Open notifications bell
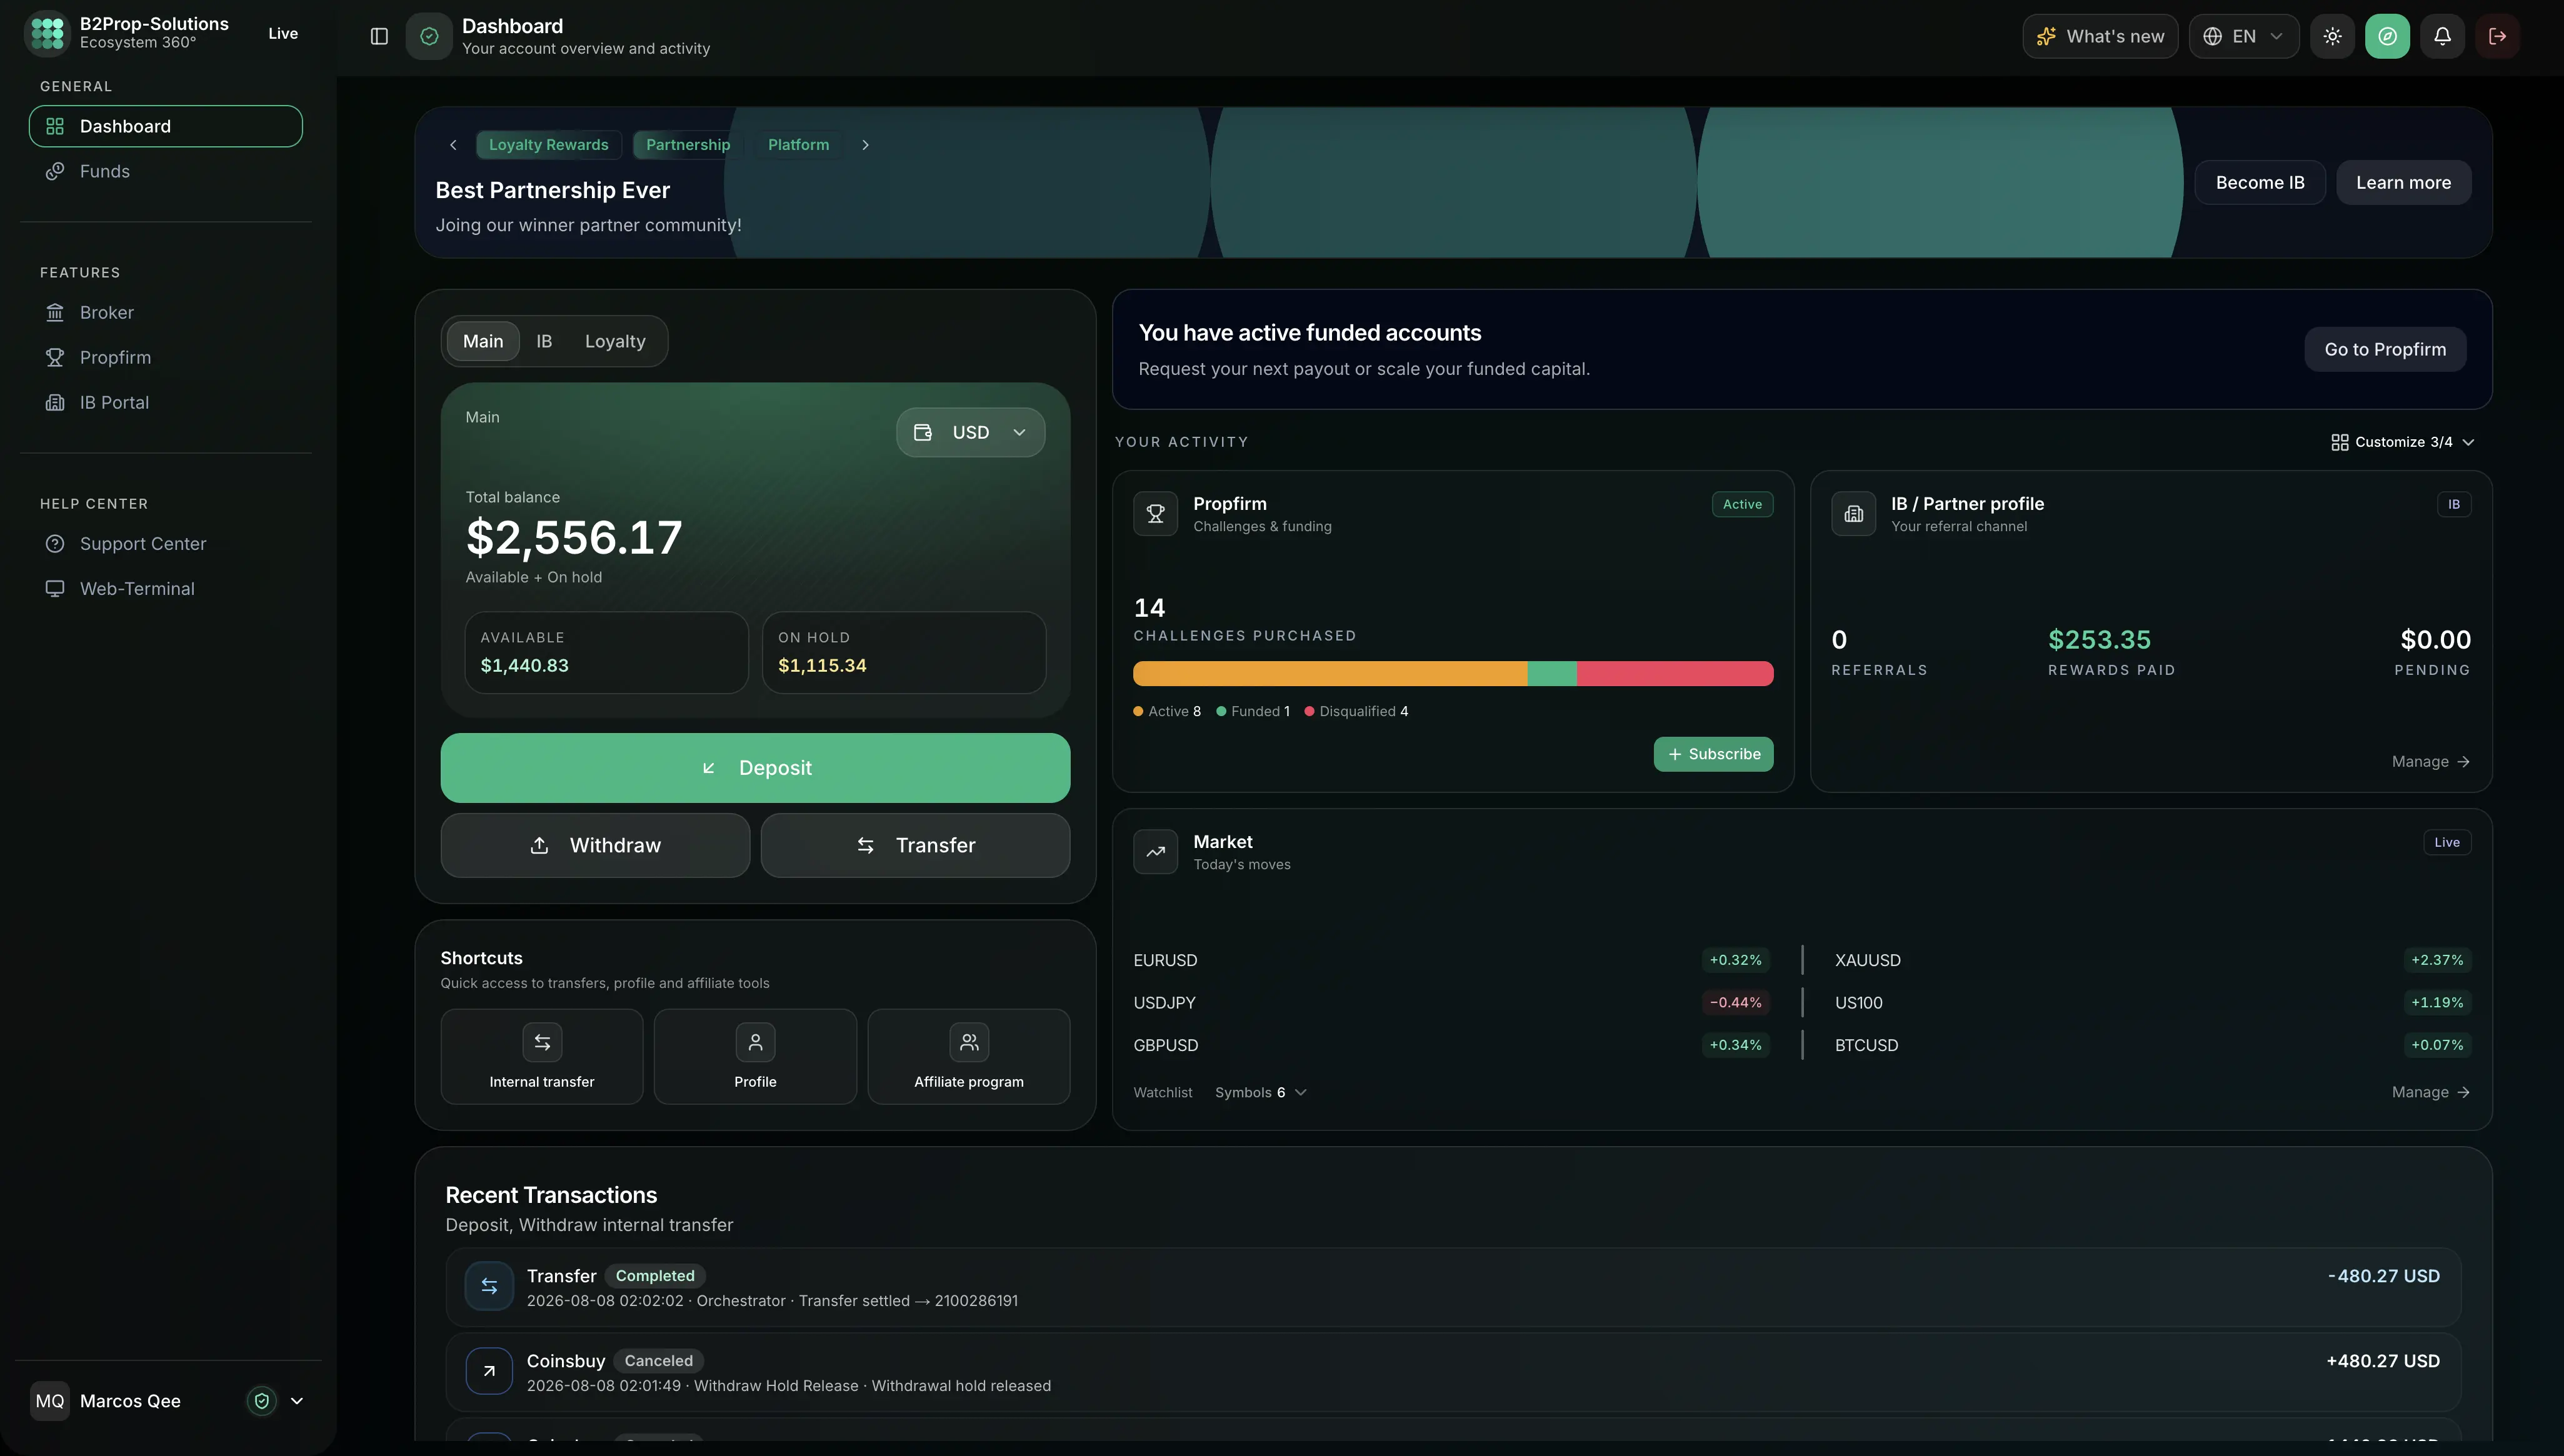Image resolution: width=2564 pixels, height=1456 pixels. 2442,36
